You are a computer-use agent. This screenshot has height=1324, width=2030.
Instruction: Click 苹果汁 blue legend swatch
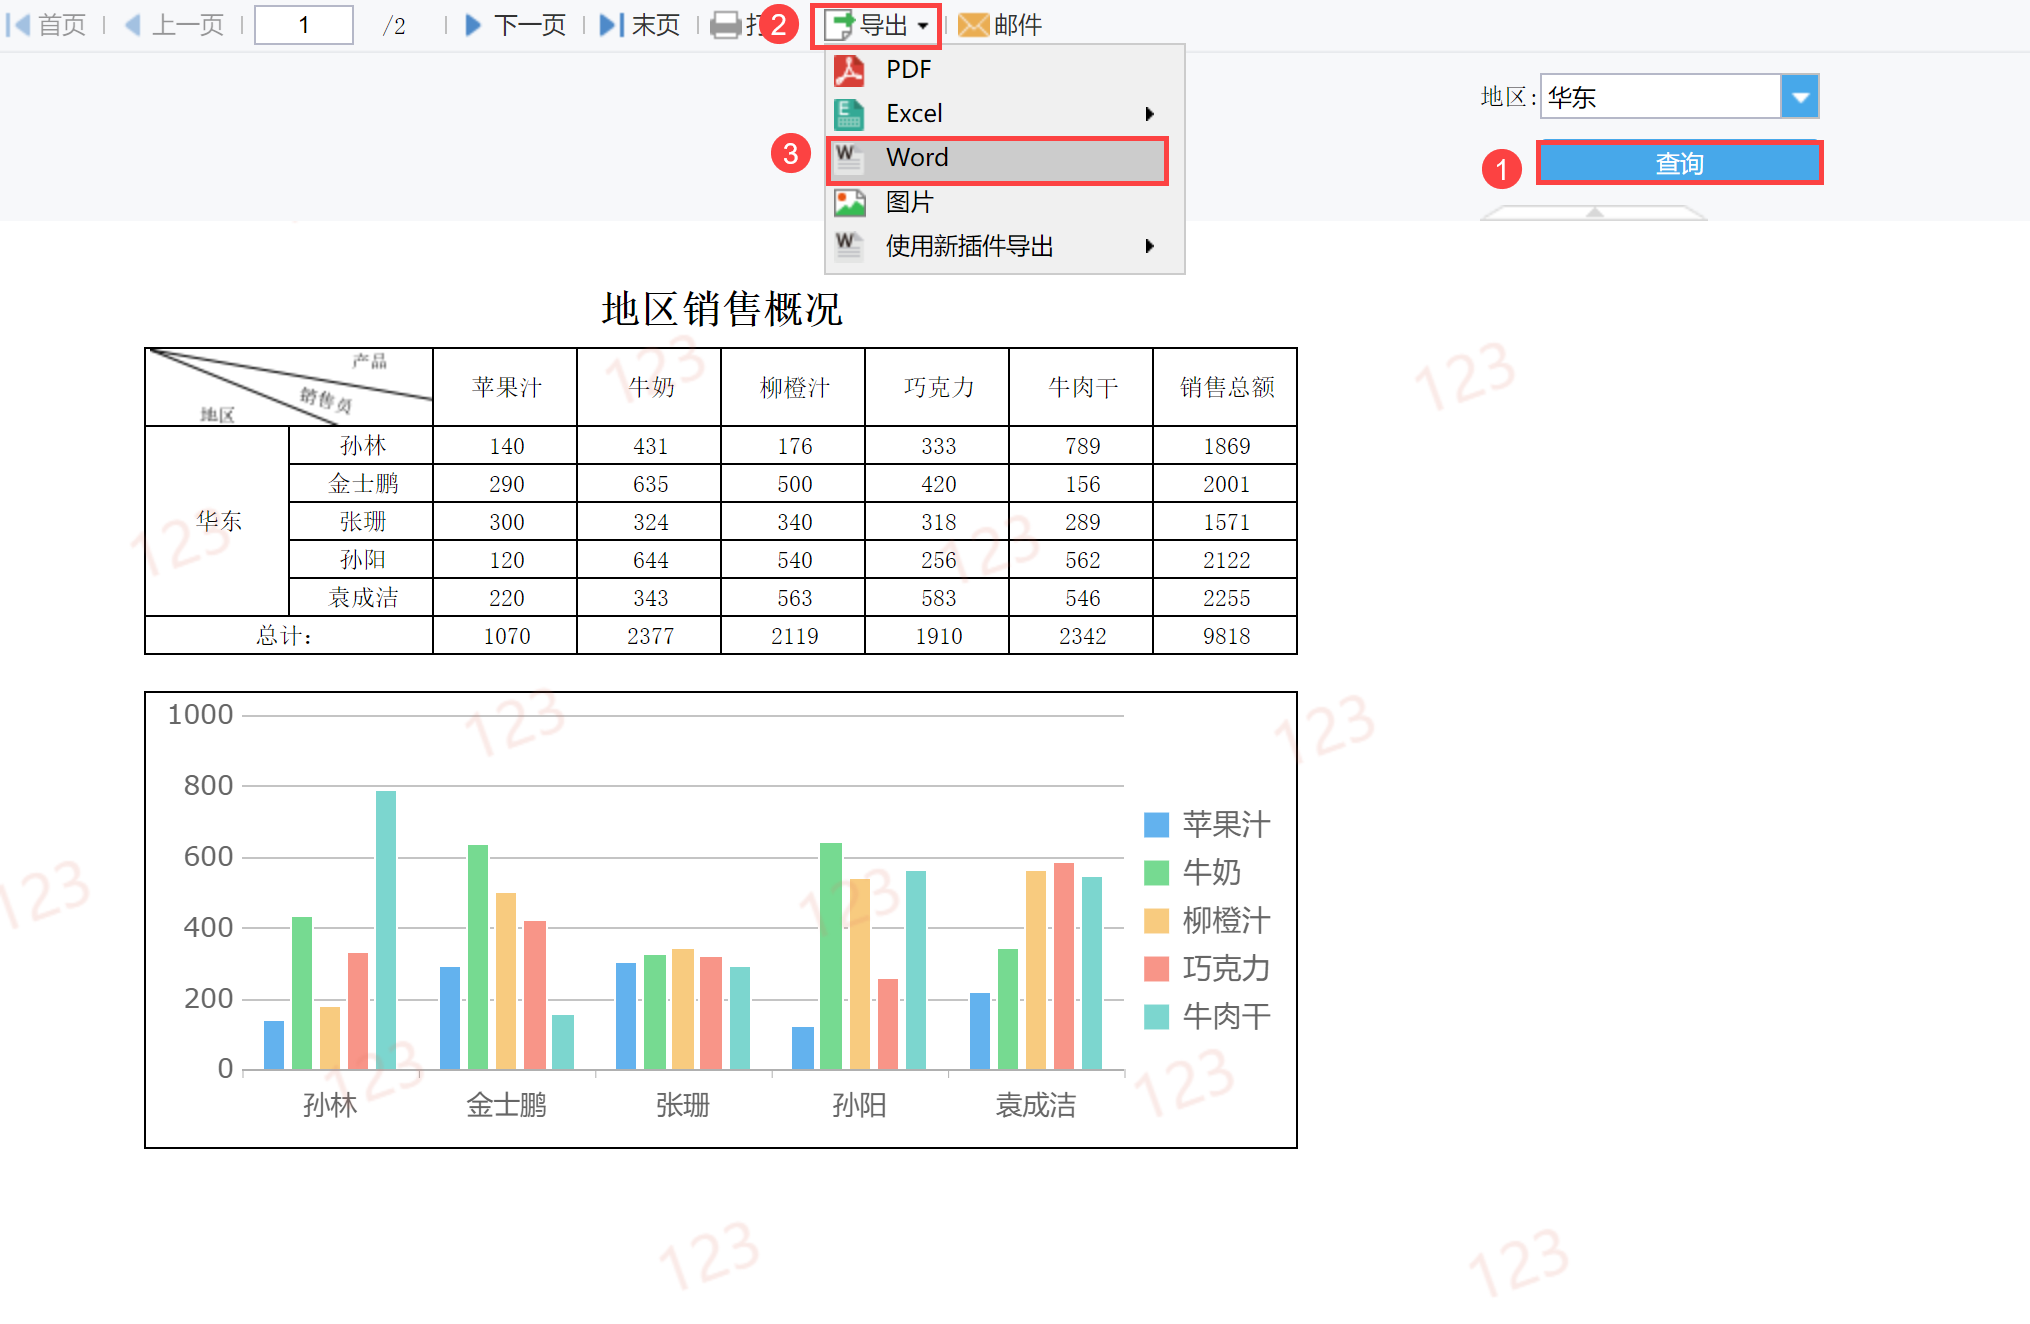[1156, 825]
